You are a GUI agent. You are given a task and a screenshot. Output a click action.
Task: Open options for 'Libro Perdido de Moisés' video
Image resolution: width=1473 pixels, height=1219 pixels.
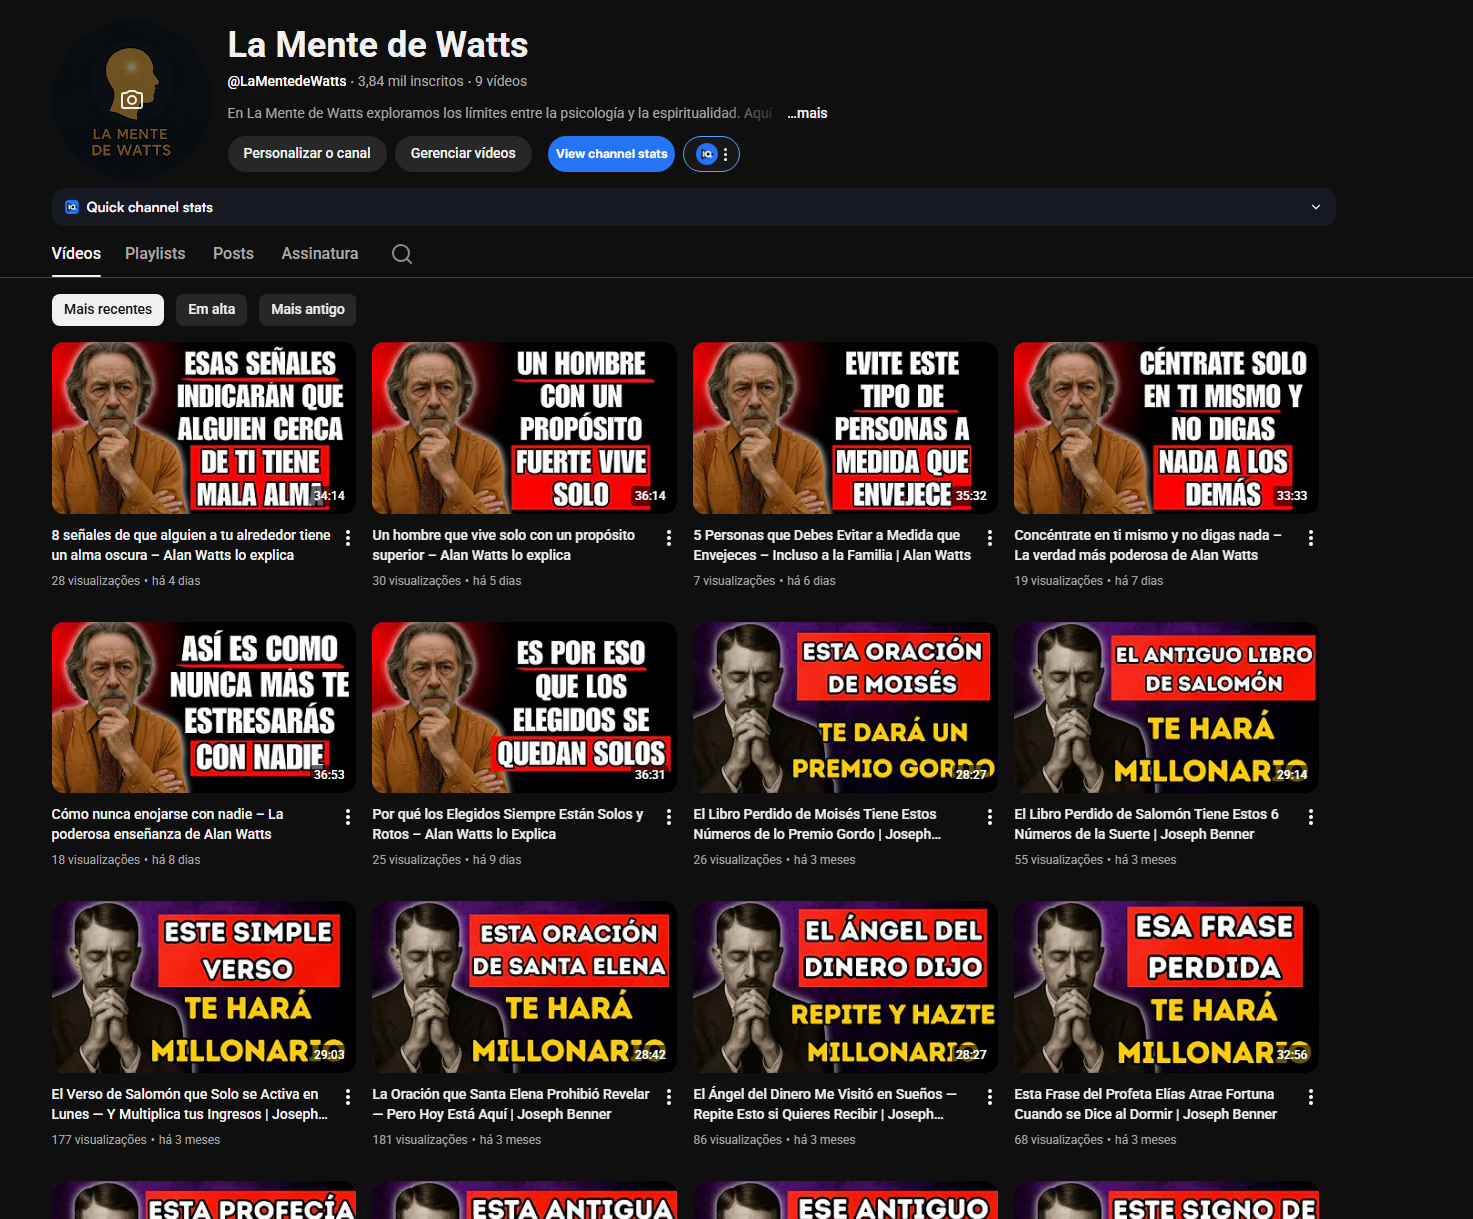(990, 817)
